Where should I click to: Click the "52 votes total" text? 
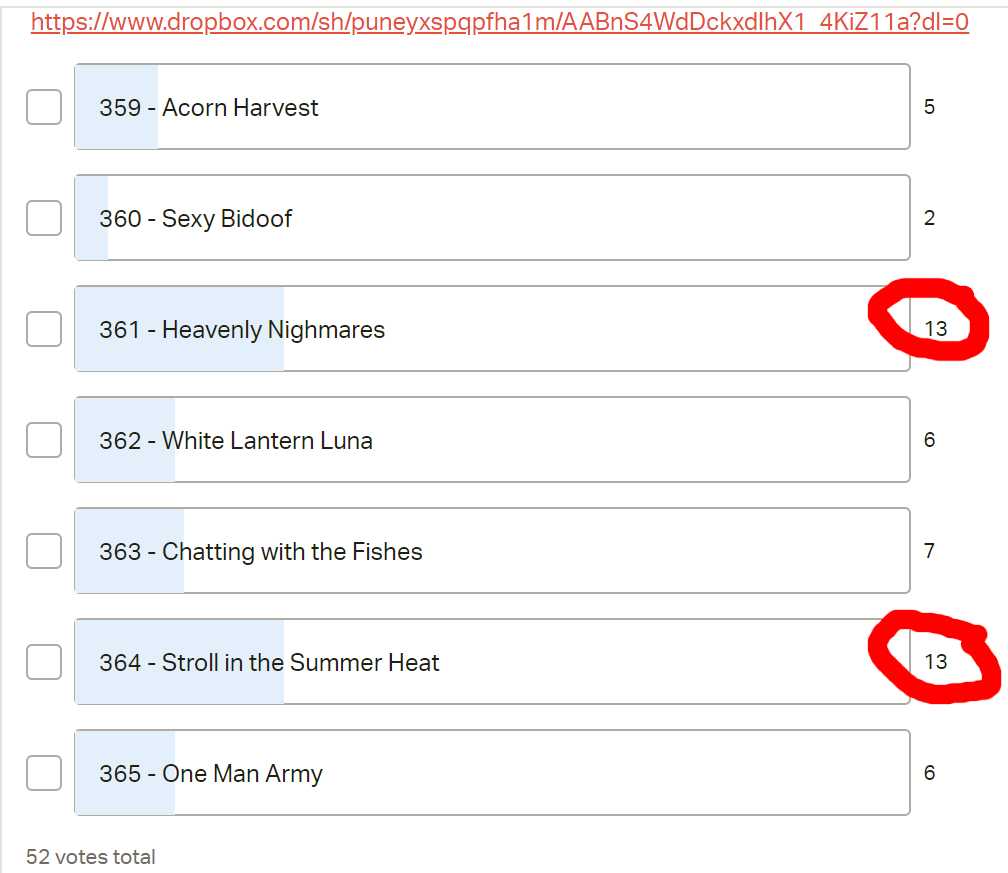click(91, 857)
